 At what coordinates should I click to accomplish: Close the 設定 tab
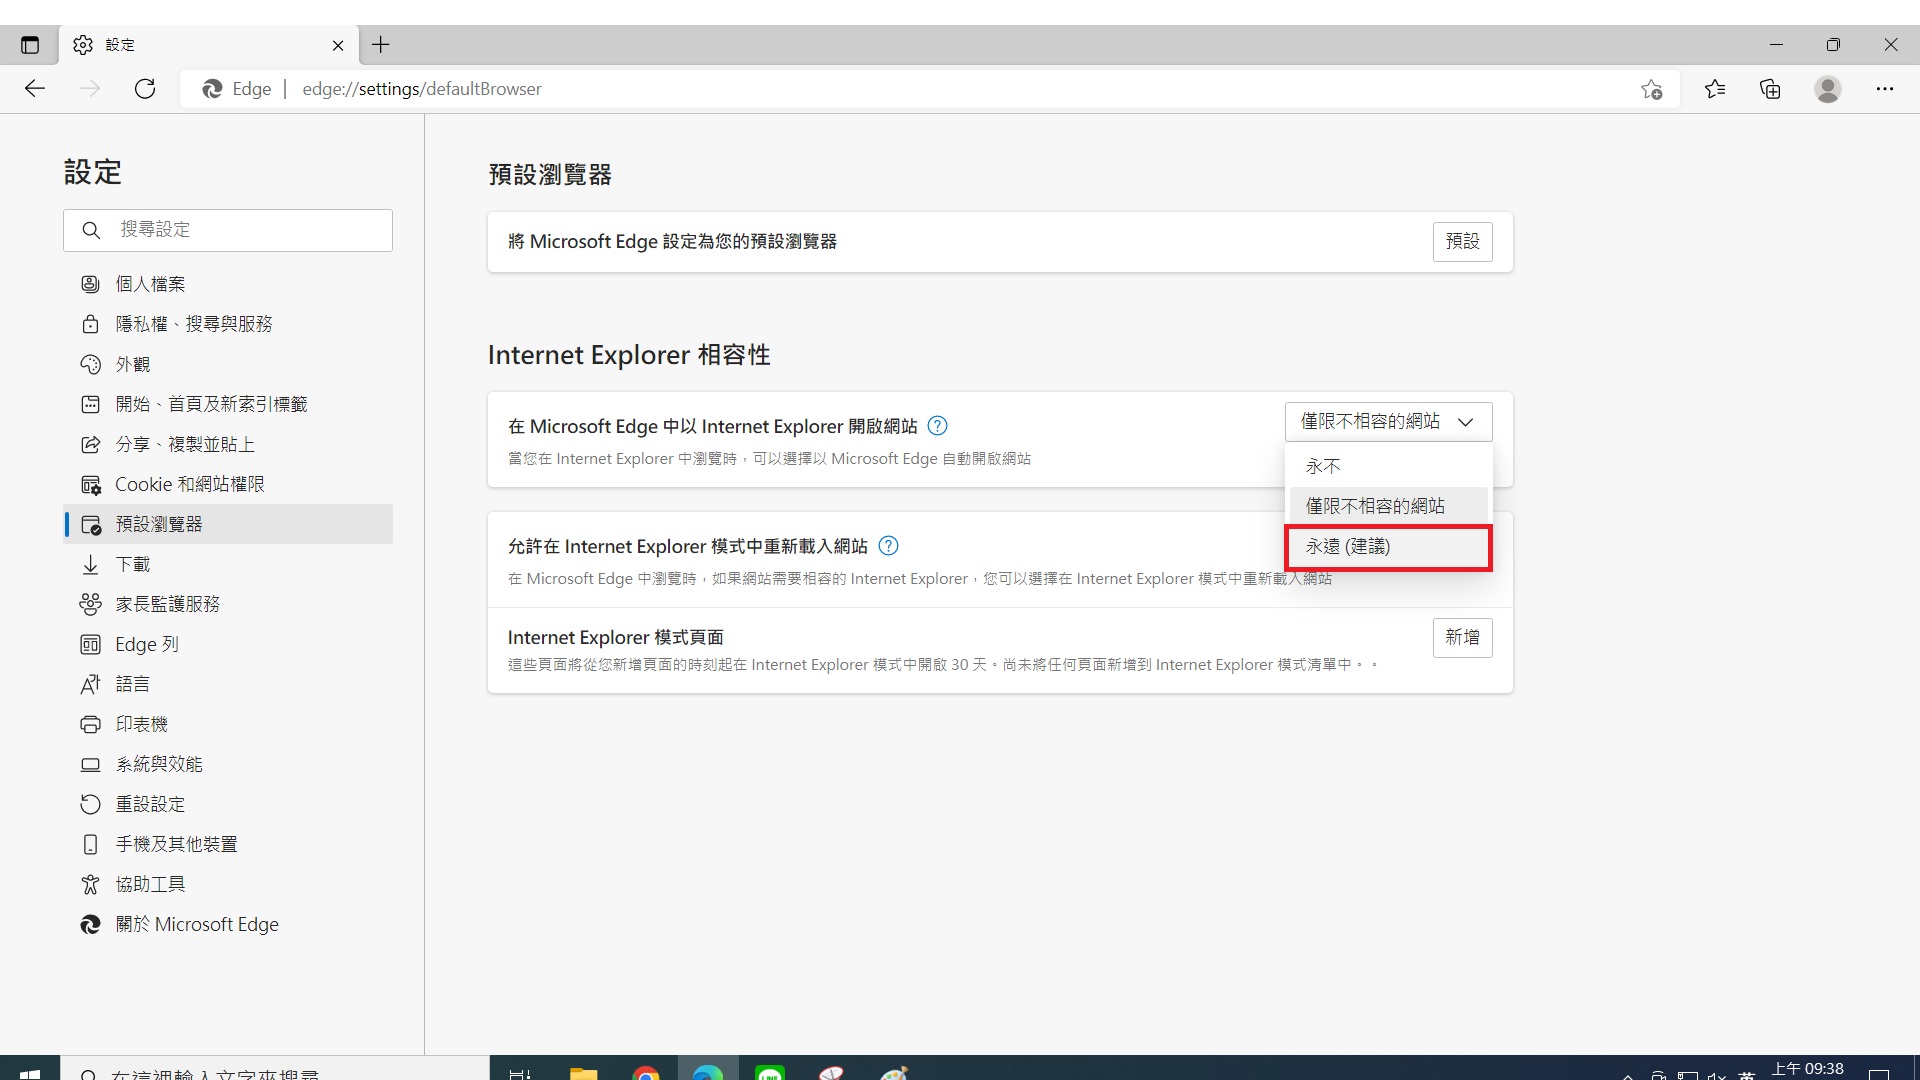tap(338, 45)
